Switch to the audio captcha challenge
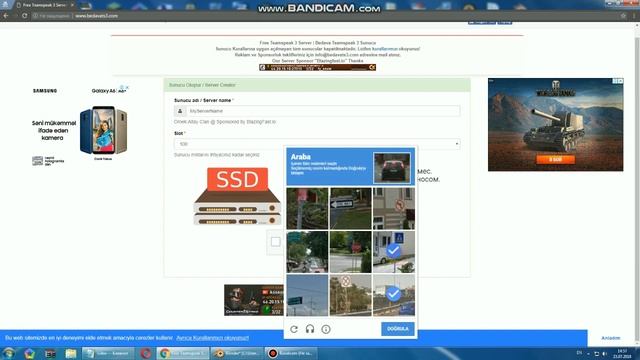This screenshot has height=360, width=640. tap(310, 329)
